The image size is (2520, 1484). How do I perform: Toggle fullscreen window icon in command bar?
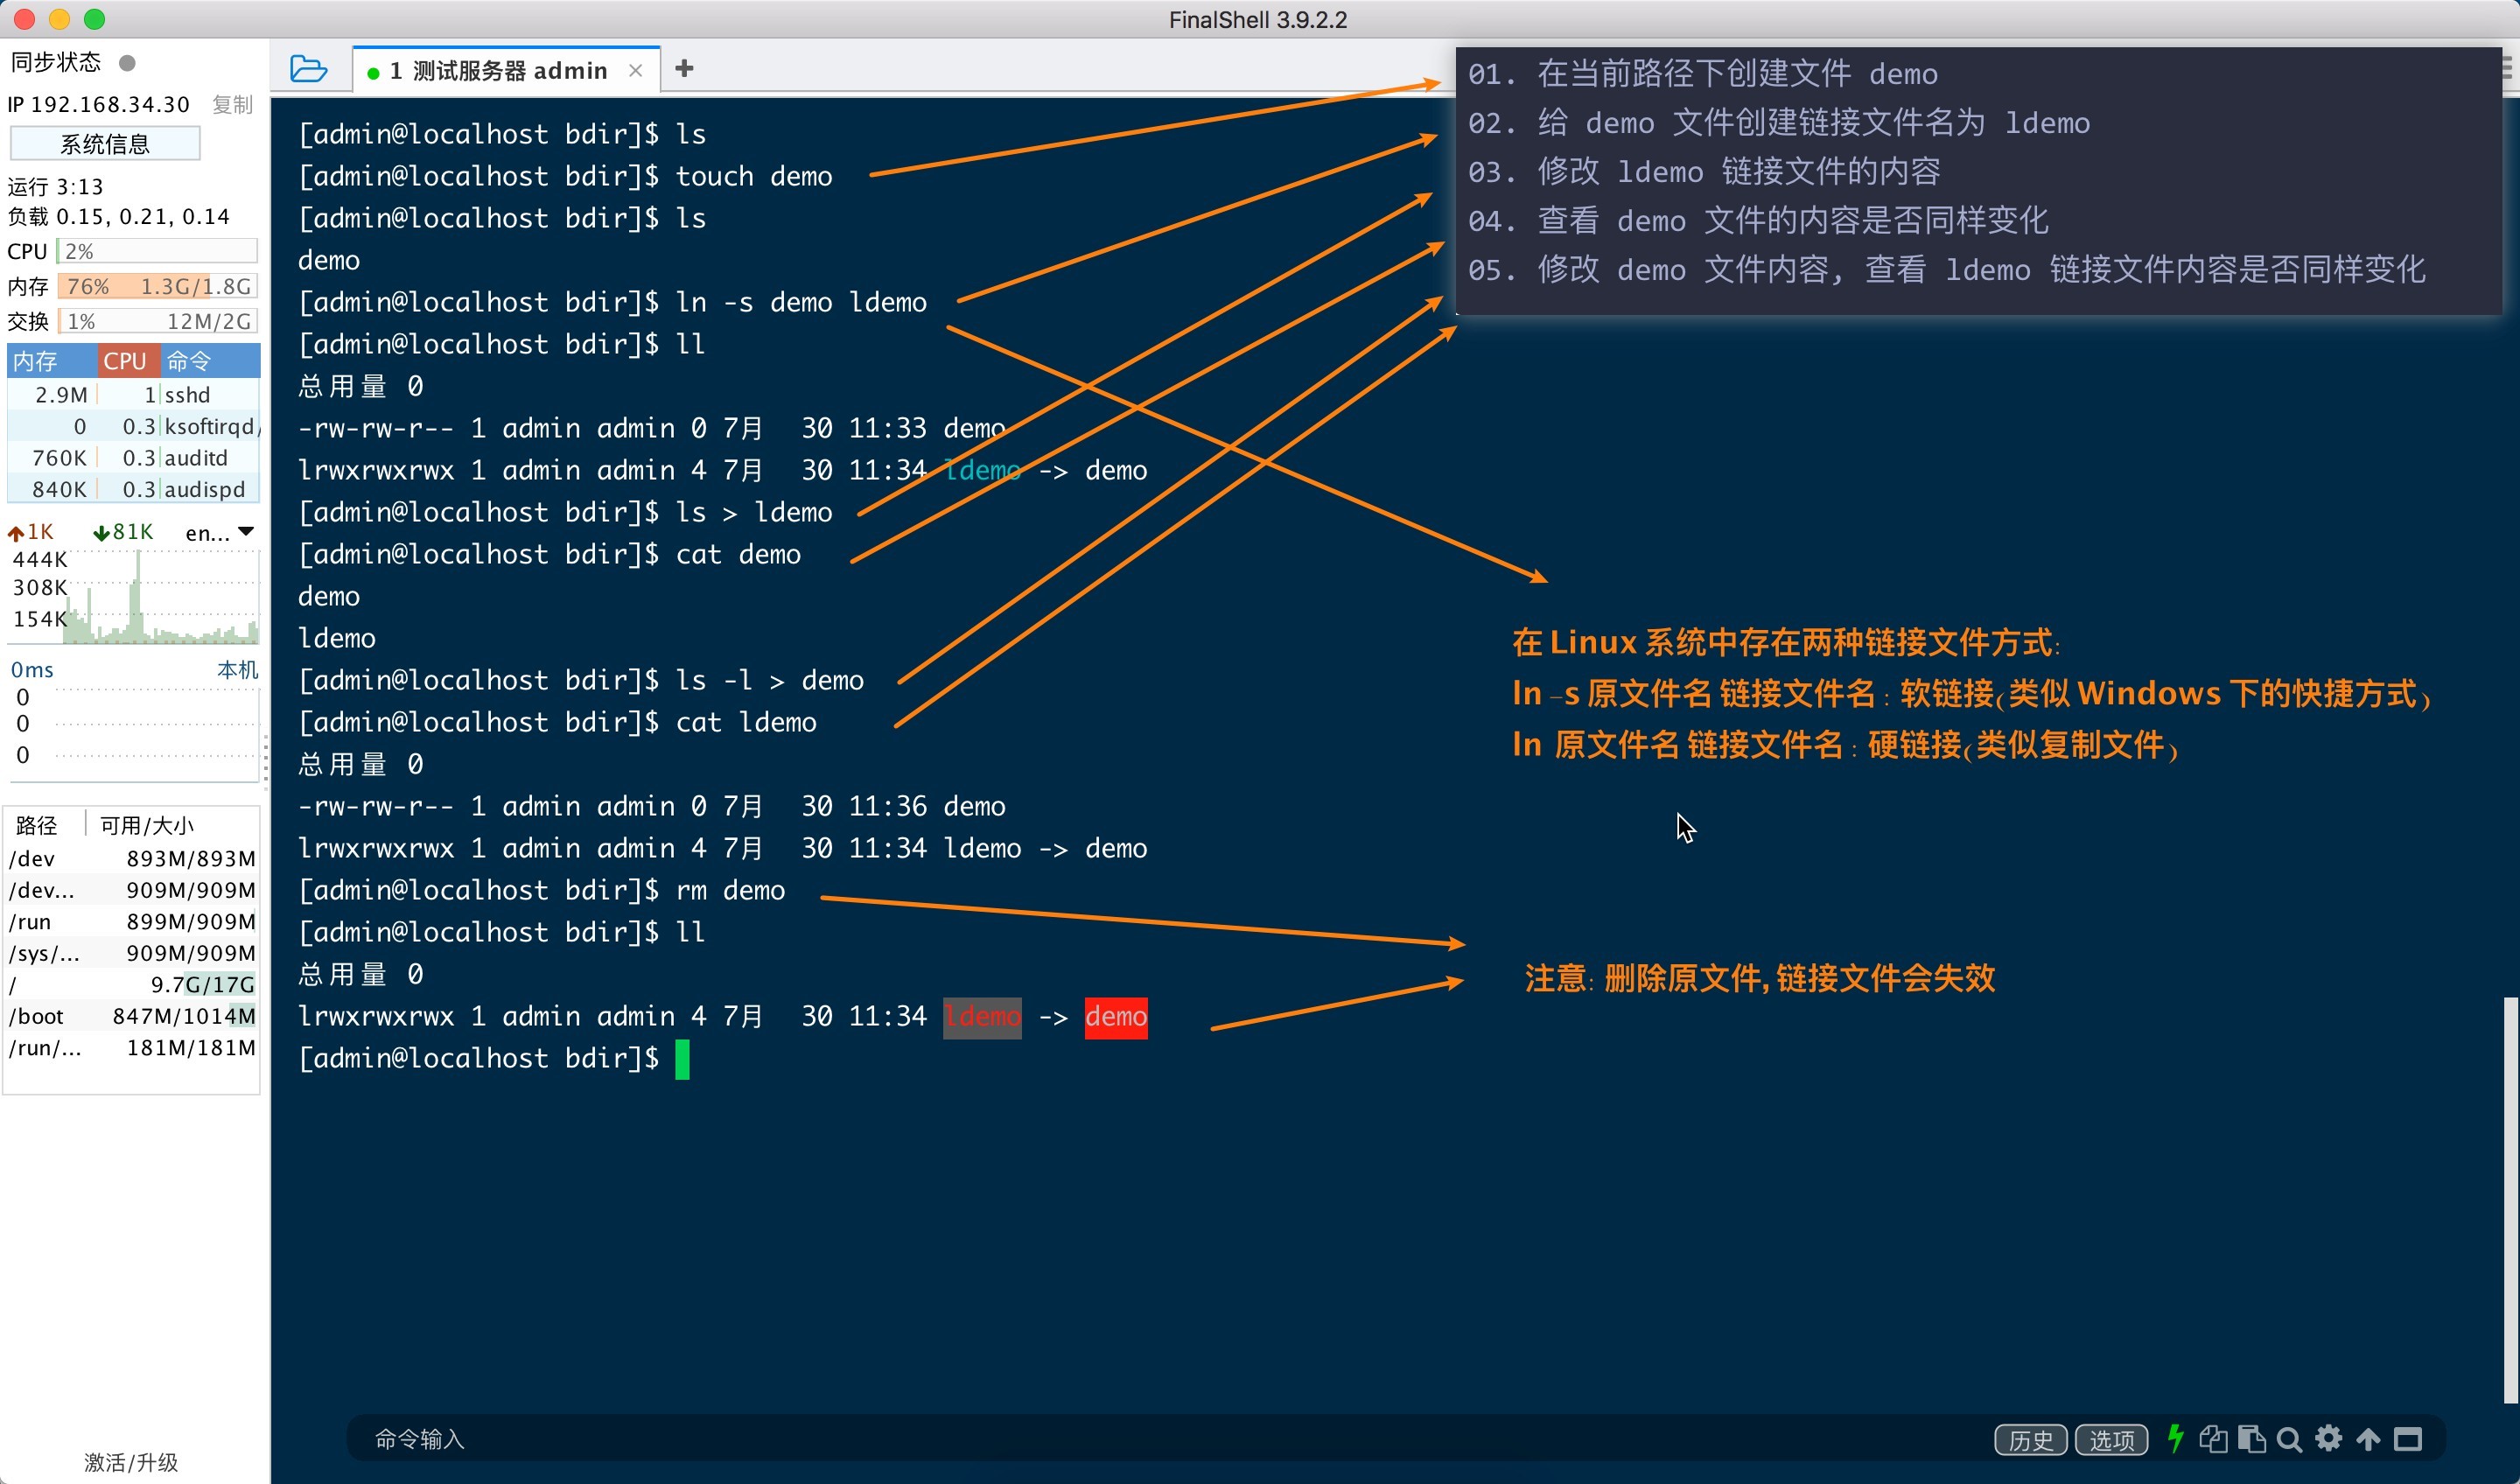click(x=2408, y=1439)
